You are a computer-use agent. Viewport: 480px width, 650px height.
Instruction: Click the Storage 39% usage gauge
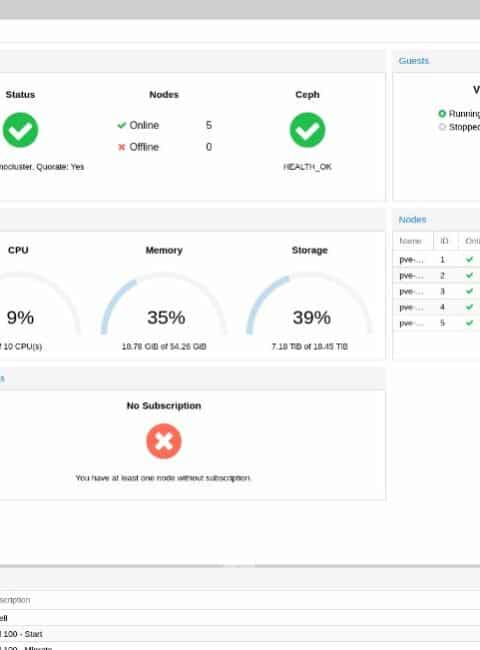[310, 304]
